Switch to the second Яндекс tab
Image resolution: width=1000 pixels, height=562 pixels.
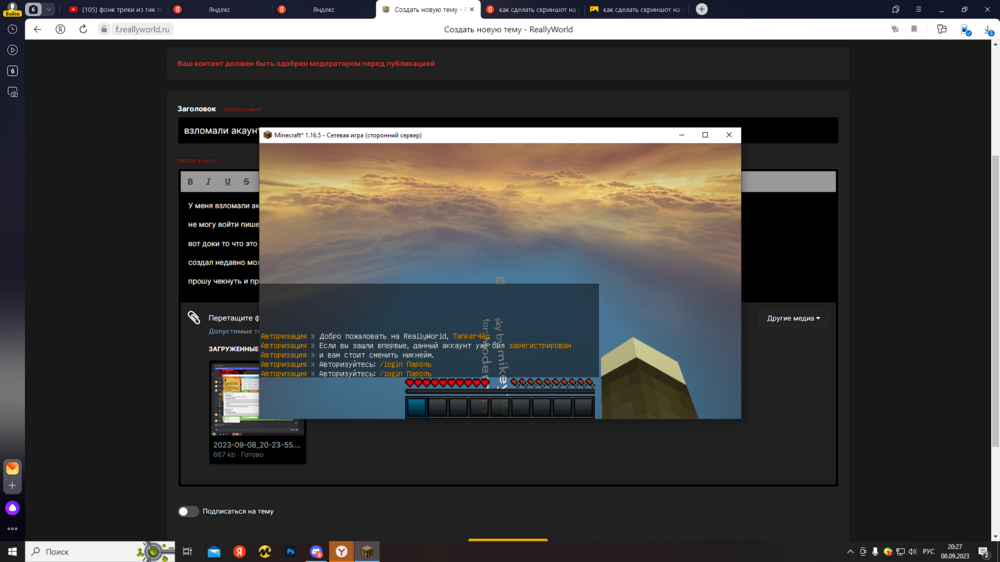[323, 10]
